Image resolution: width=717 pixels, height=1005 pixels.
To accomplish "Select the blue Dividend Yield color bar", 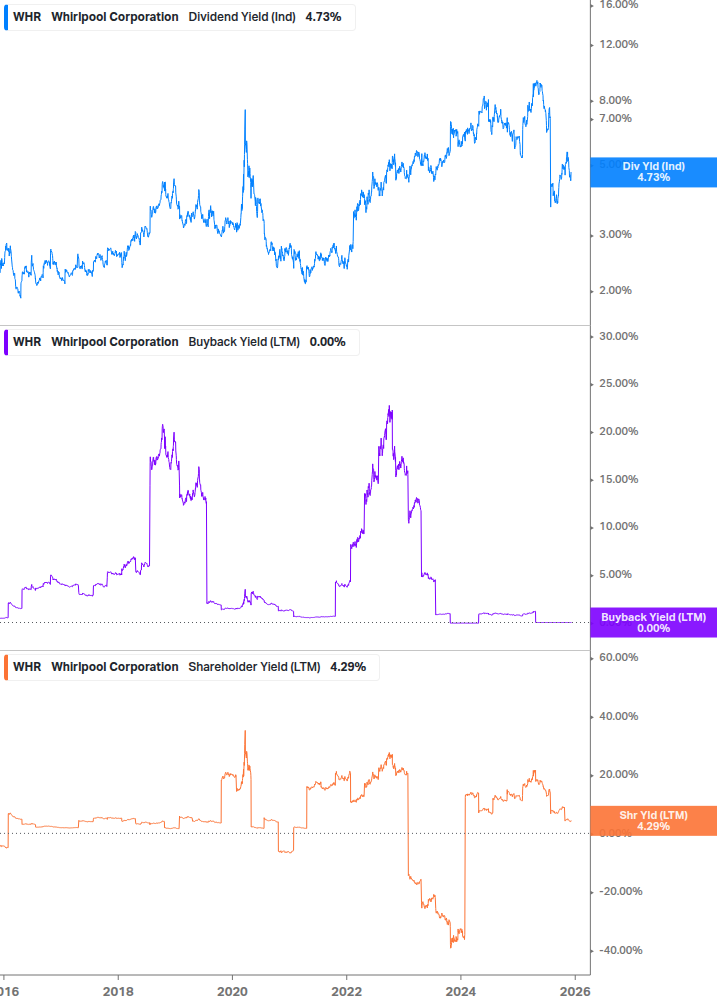I will click(x=6, y=17).
